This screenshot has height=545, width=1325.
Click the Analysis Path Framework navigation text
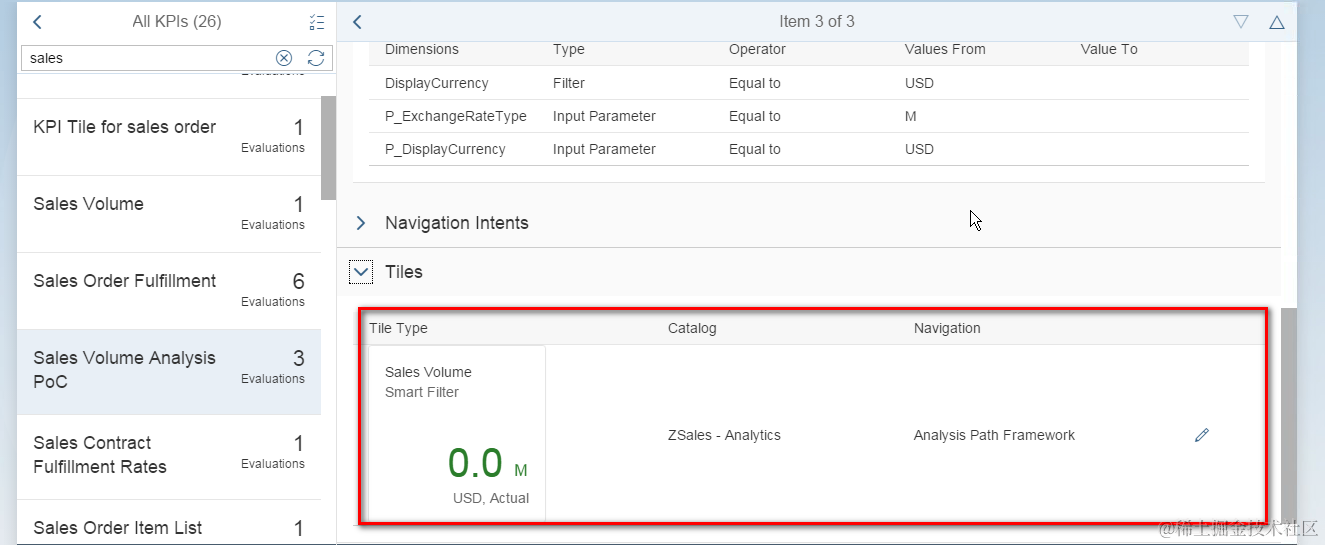(x=994, y=435)
